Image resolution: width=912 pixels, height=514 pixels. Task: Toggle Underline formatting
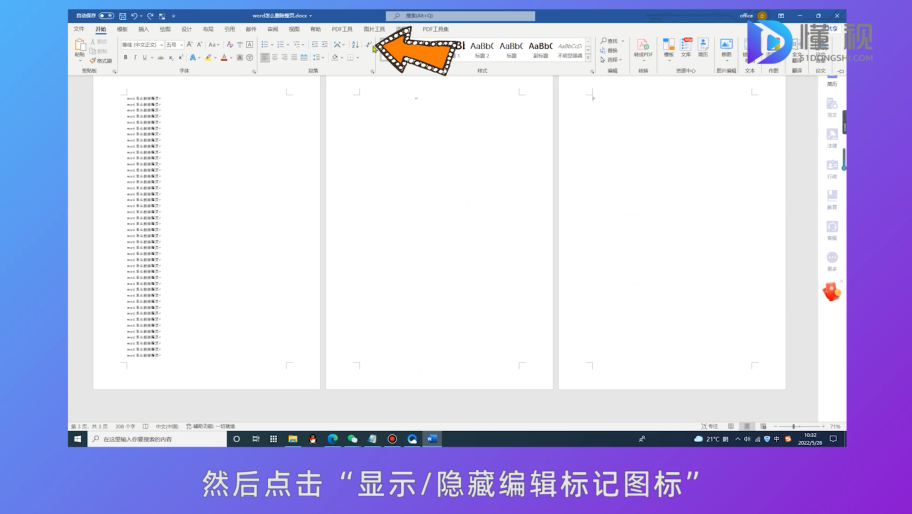144,58
